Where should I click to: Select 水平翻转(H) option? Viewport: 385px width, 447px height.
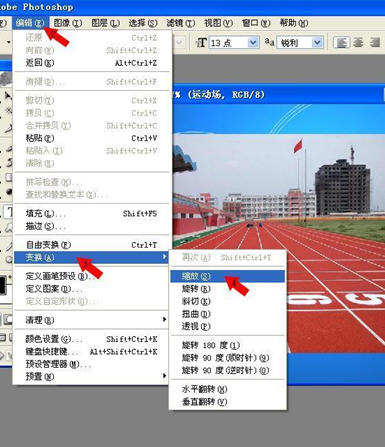(227, 389)
